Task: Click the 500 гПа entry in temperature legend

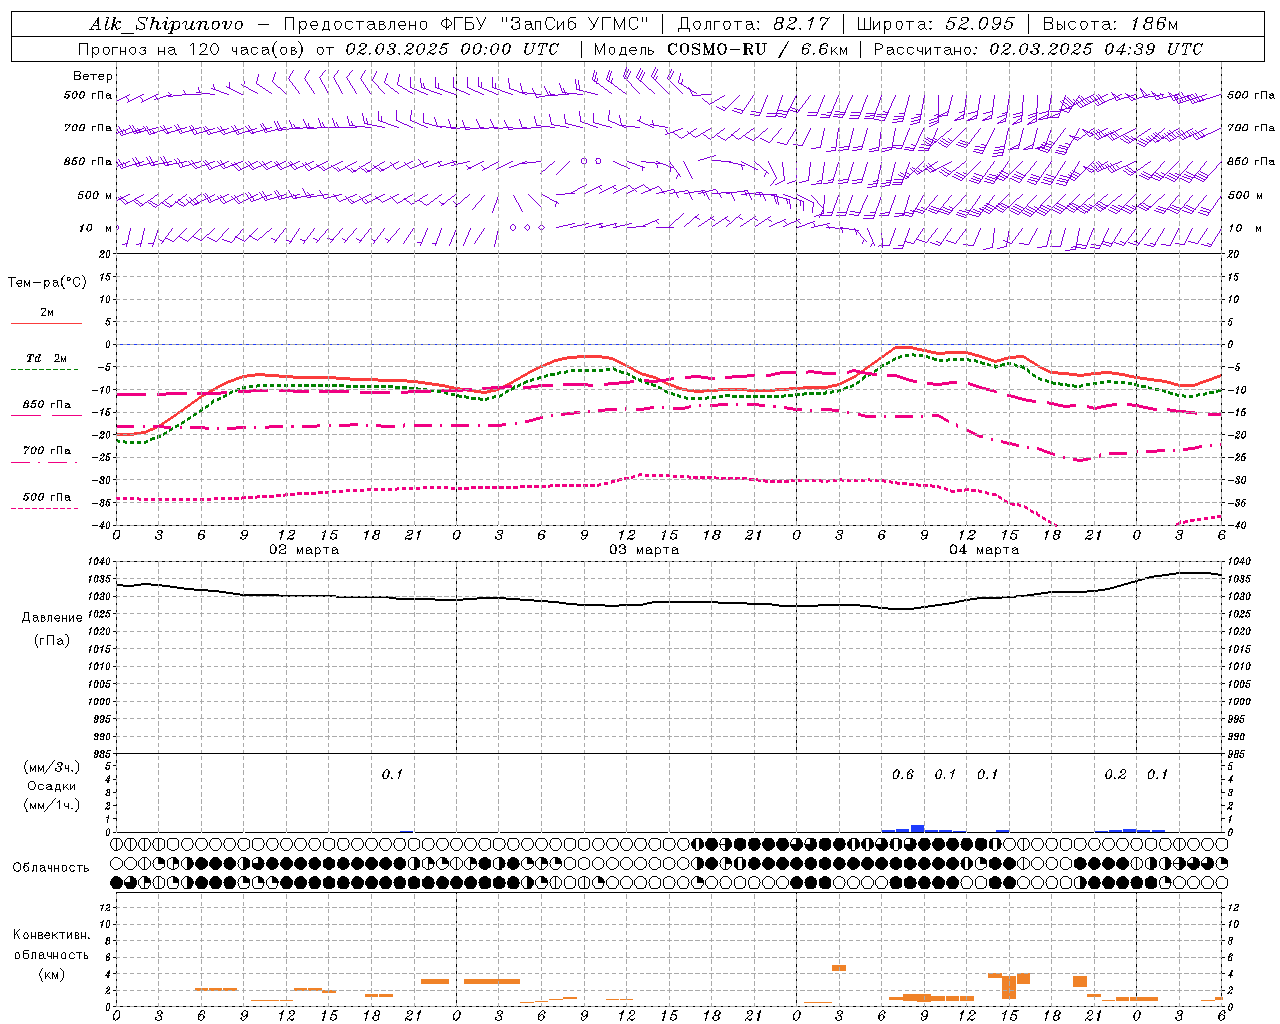Action: click(x=46, y=497)
